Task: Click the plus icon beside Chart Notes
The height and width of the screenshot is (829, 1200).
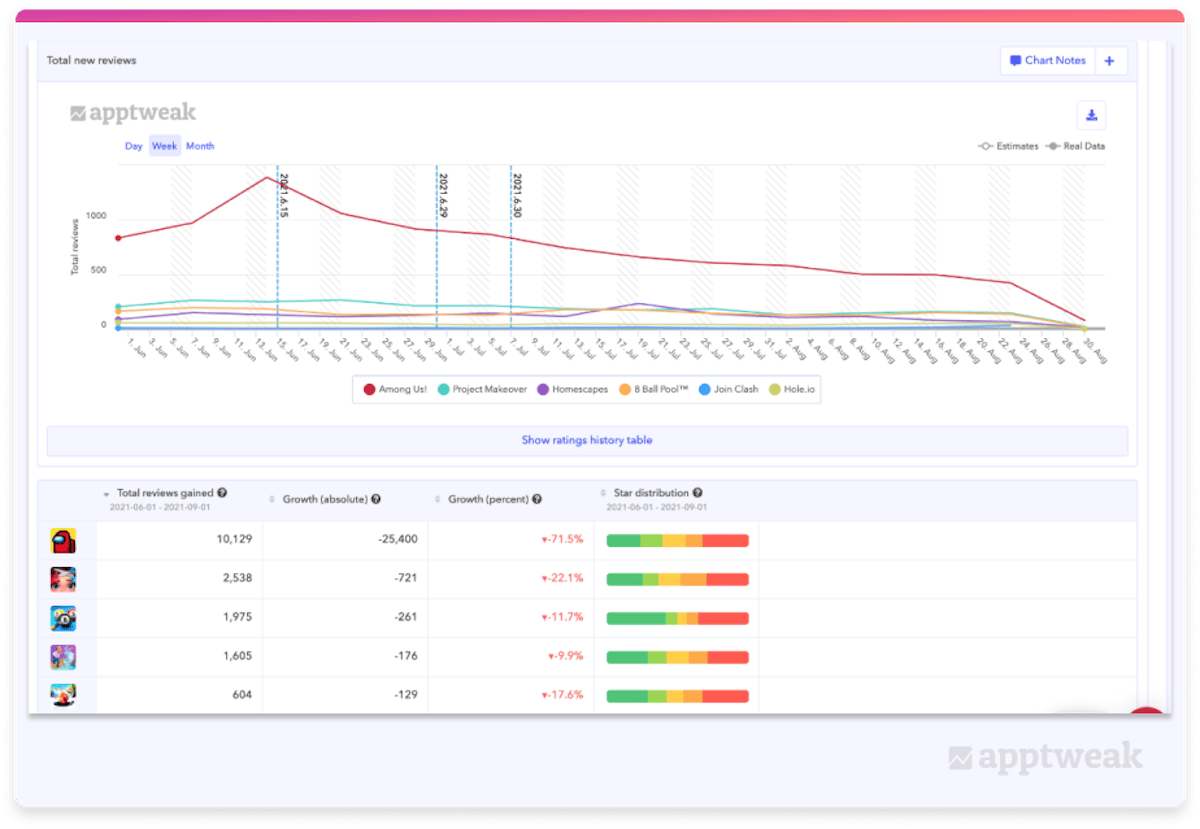Action: [x=1110, y=61]
